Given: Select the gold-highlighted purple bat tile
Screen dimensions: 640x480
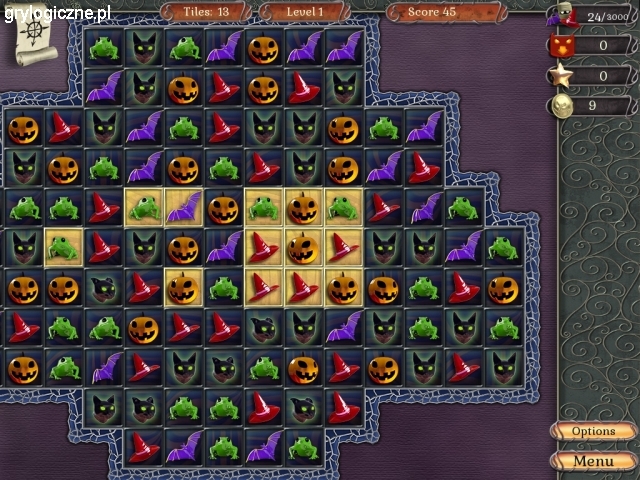Looking at the screenshot, I should click(x=183, y=207).
